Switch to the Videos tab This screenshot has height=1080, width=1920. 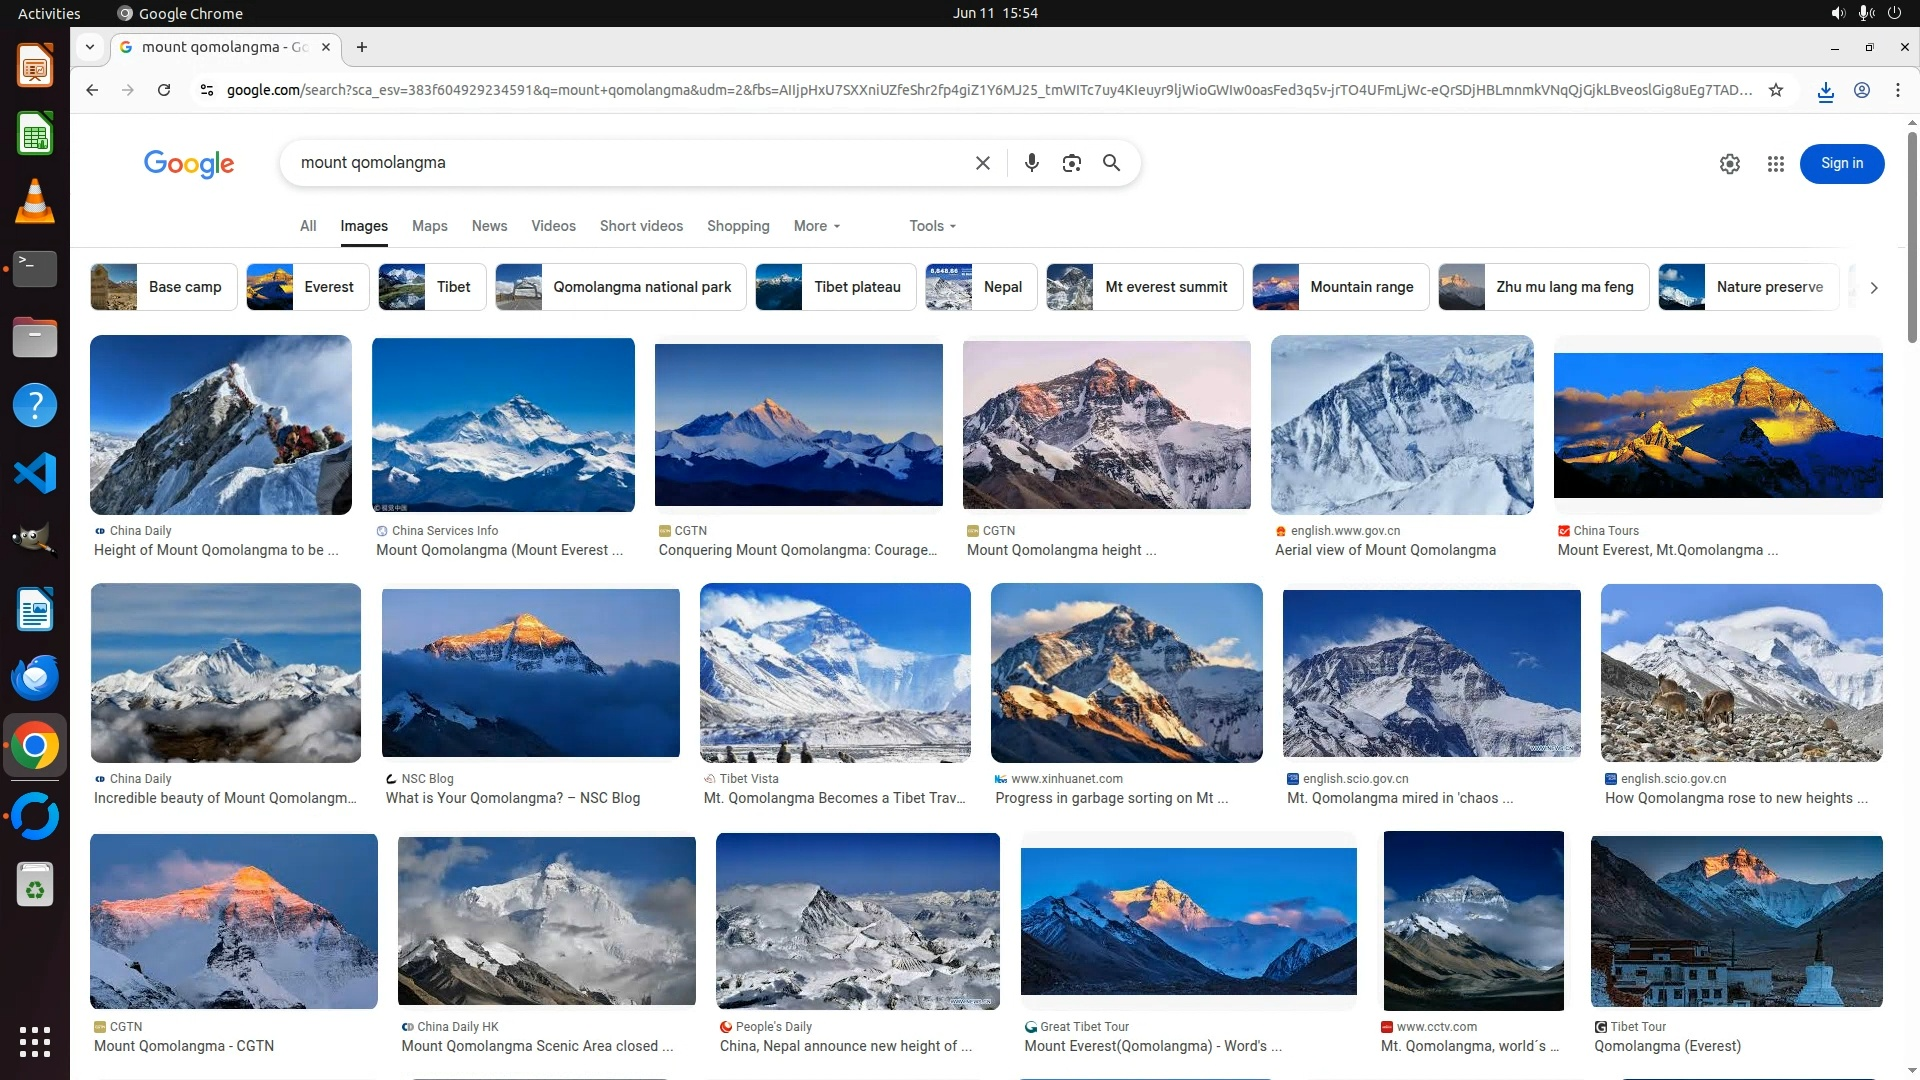pyautogui.click(x=553, y=226)
